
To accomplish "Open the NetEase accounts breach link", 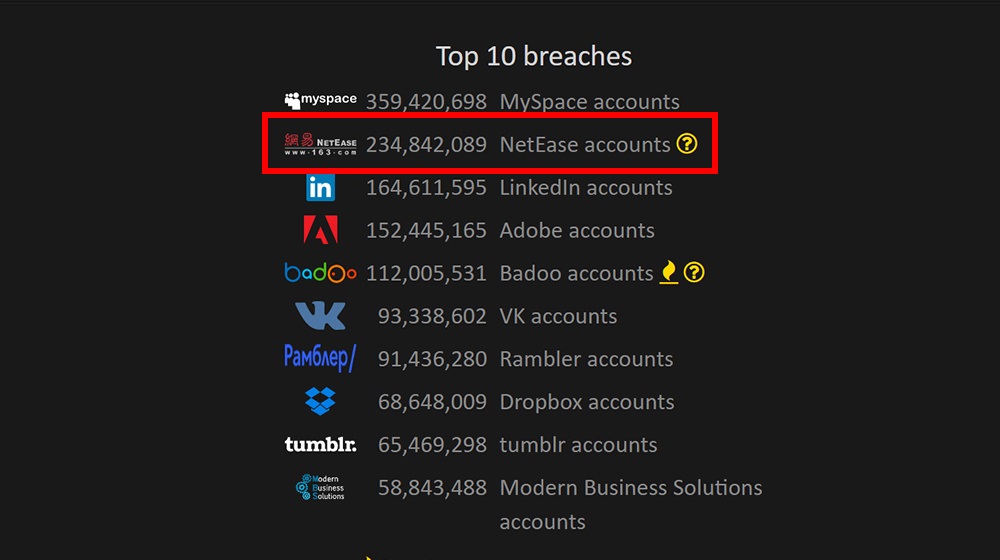I will click(585, 145).
